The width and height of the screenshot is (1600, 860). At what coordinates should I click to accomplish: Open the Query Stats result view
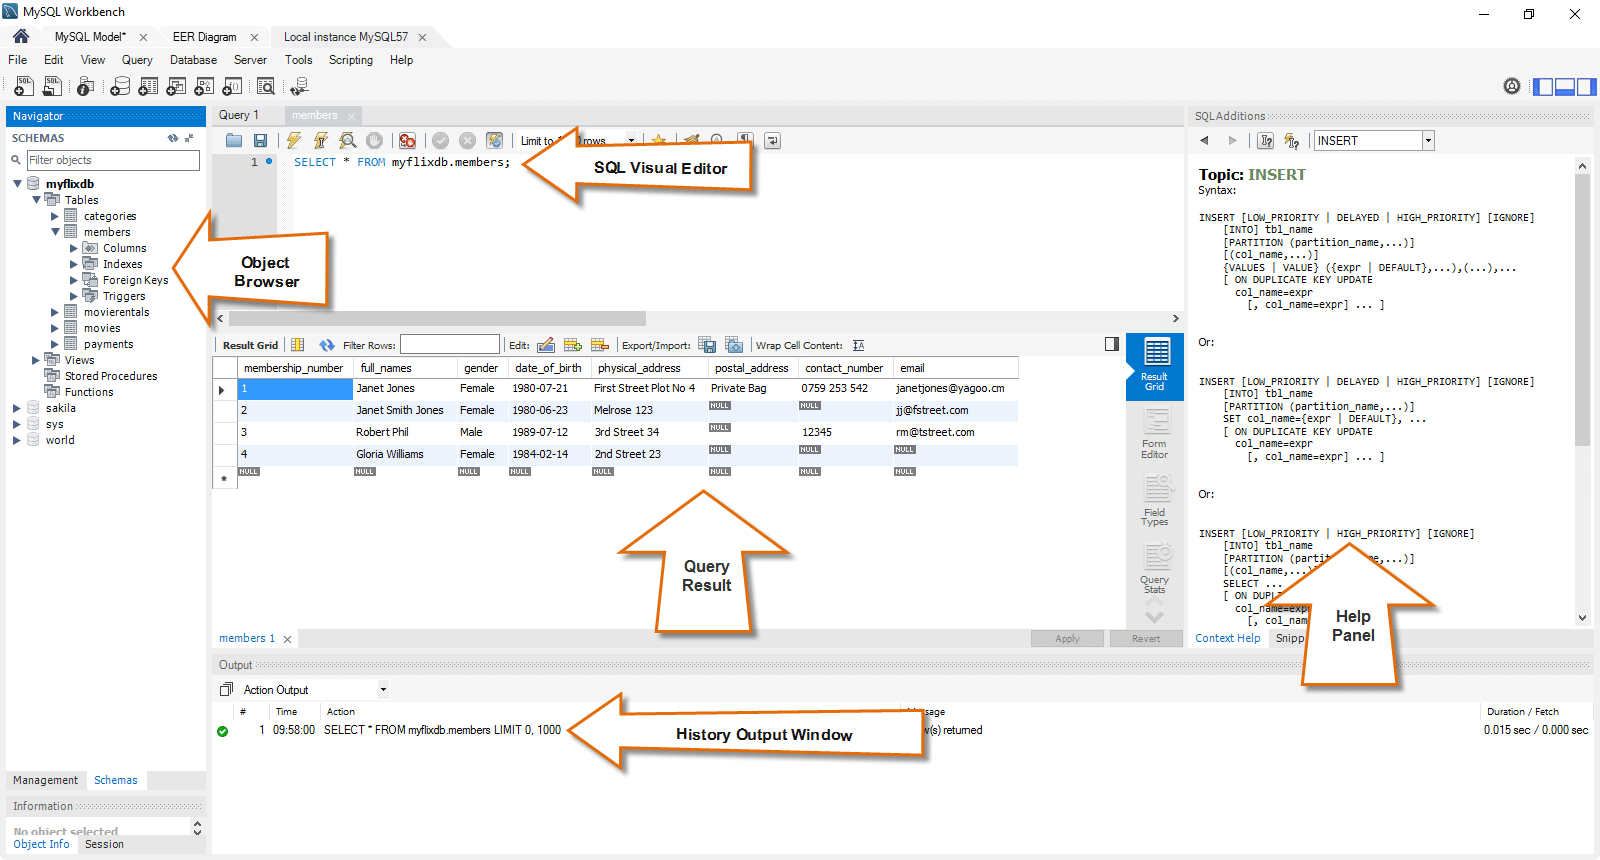1155,569
